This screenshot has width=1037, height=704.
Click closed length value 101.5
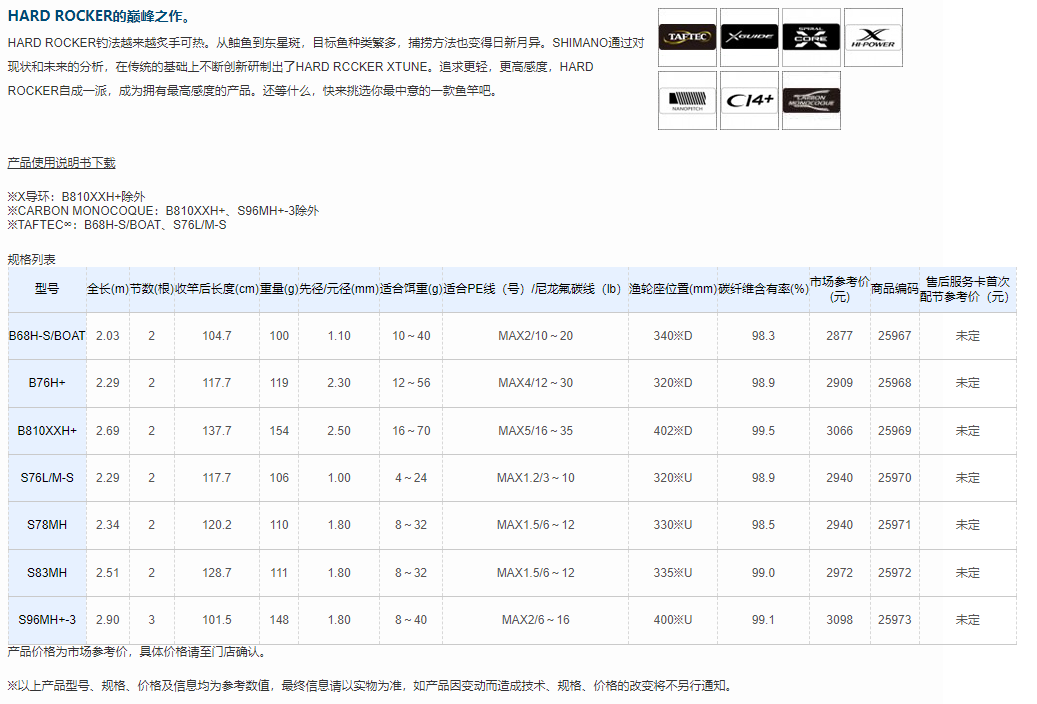tap(217, 620)
